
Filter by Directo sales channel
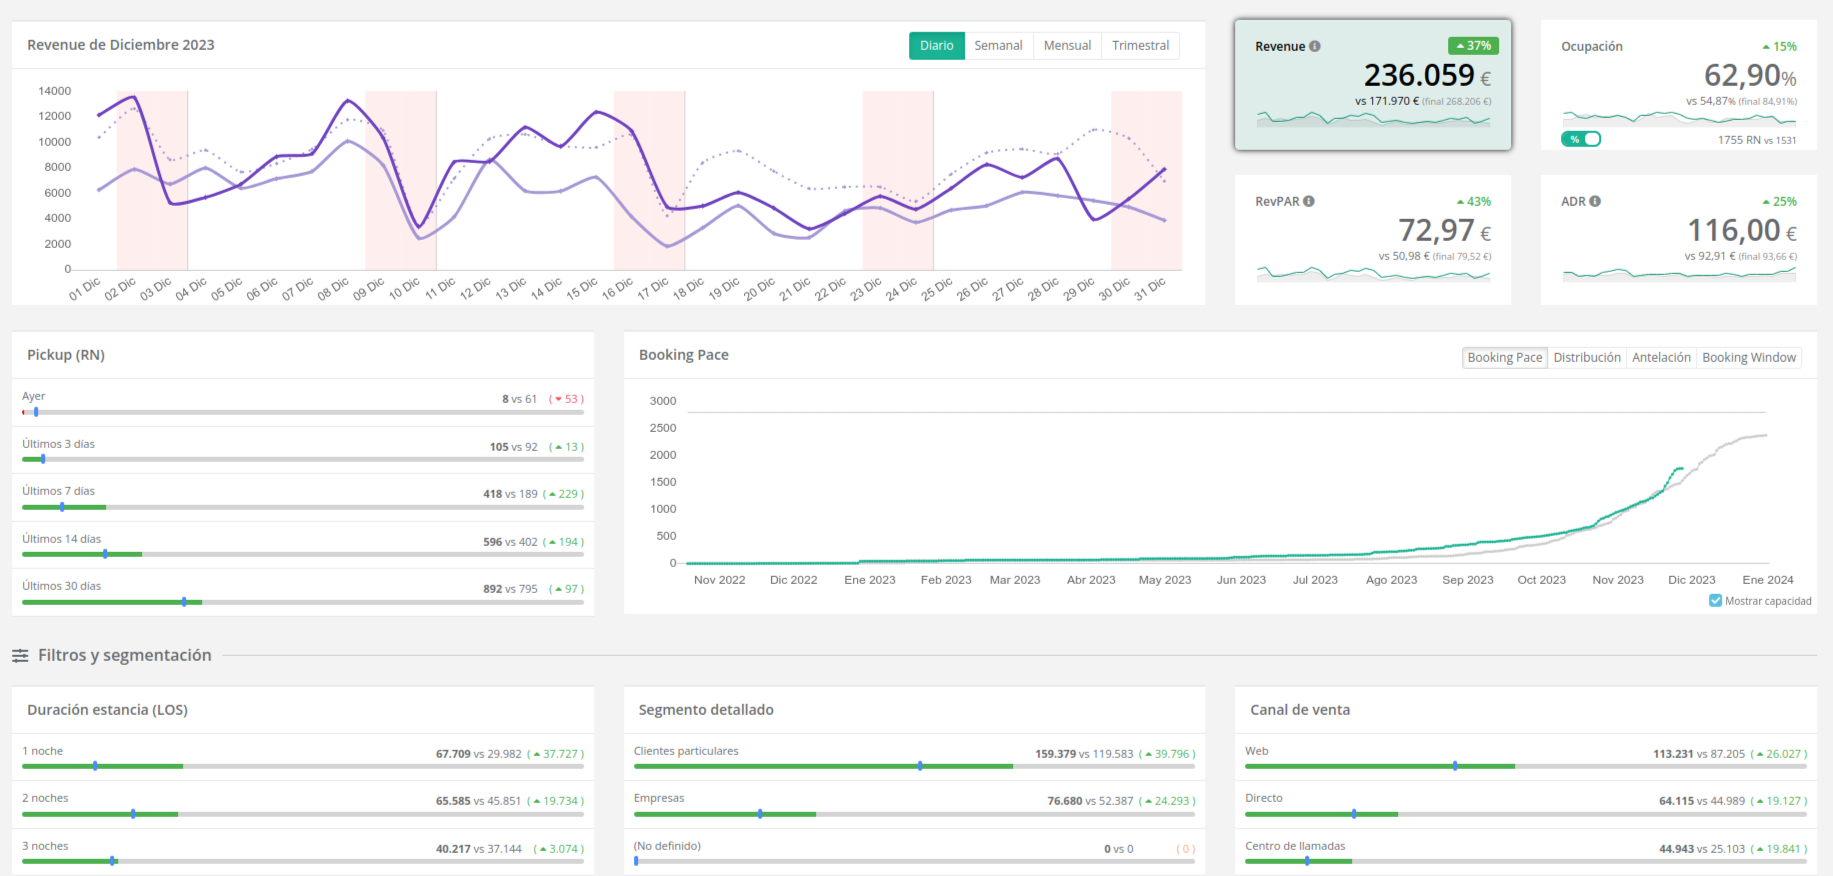[x=1526, y=805]
